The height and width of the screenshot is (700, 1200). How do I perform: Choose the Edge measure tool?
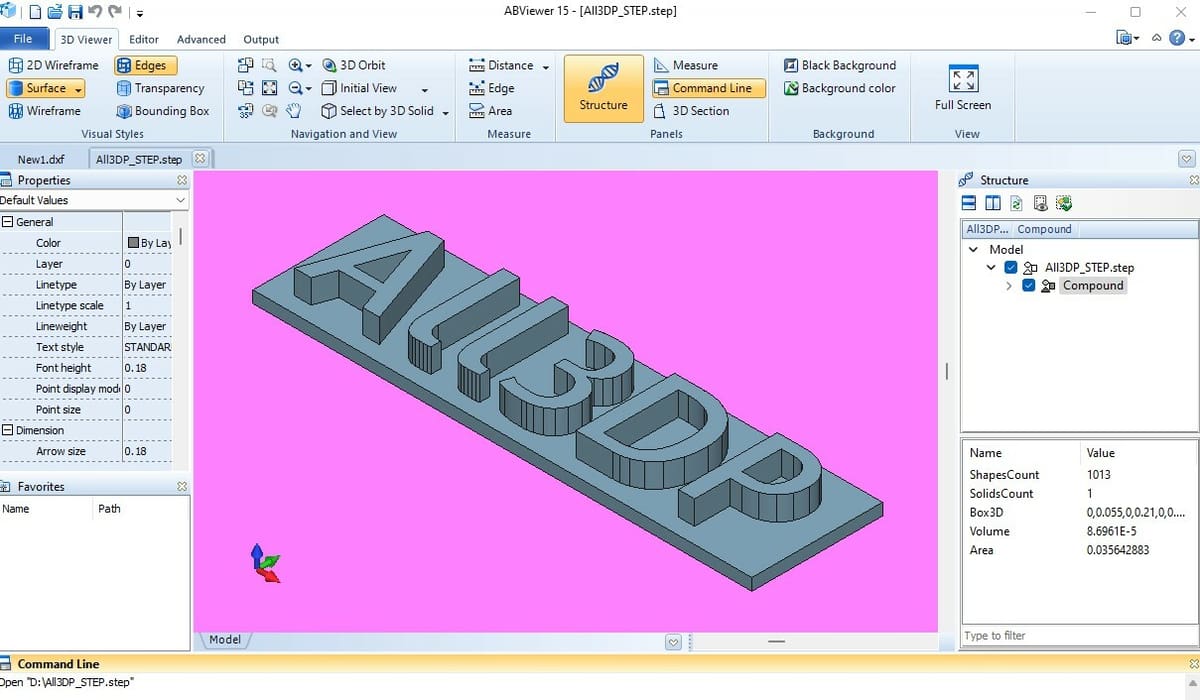491,88
